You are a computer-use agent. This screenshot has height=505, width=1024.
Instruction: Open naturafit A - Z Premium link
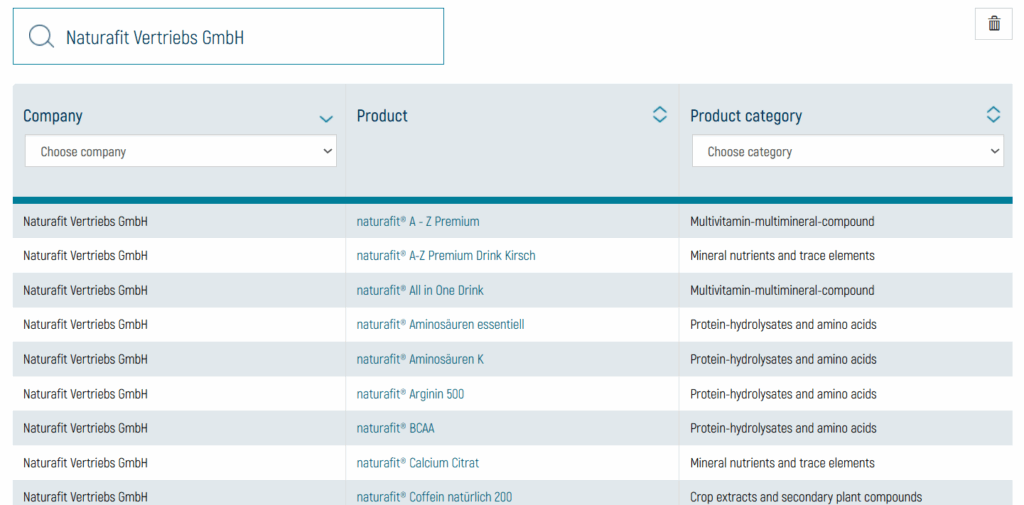pyautogui.click(x=418, y=221)
